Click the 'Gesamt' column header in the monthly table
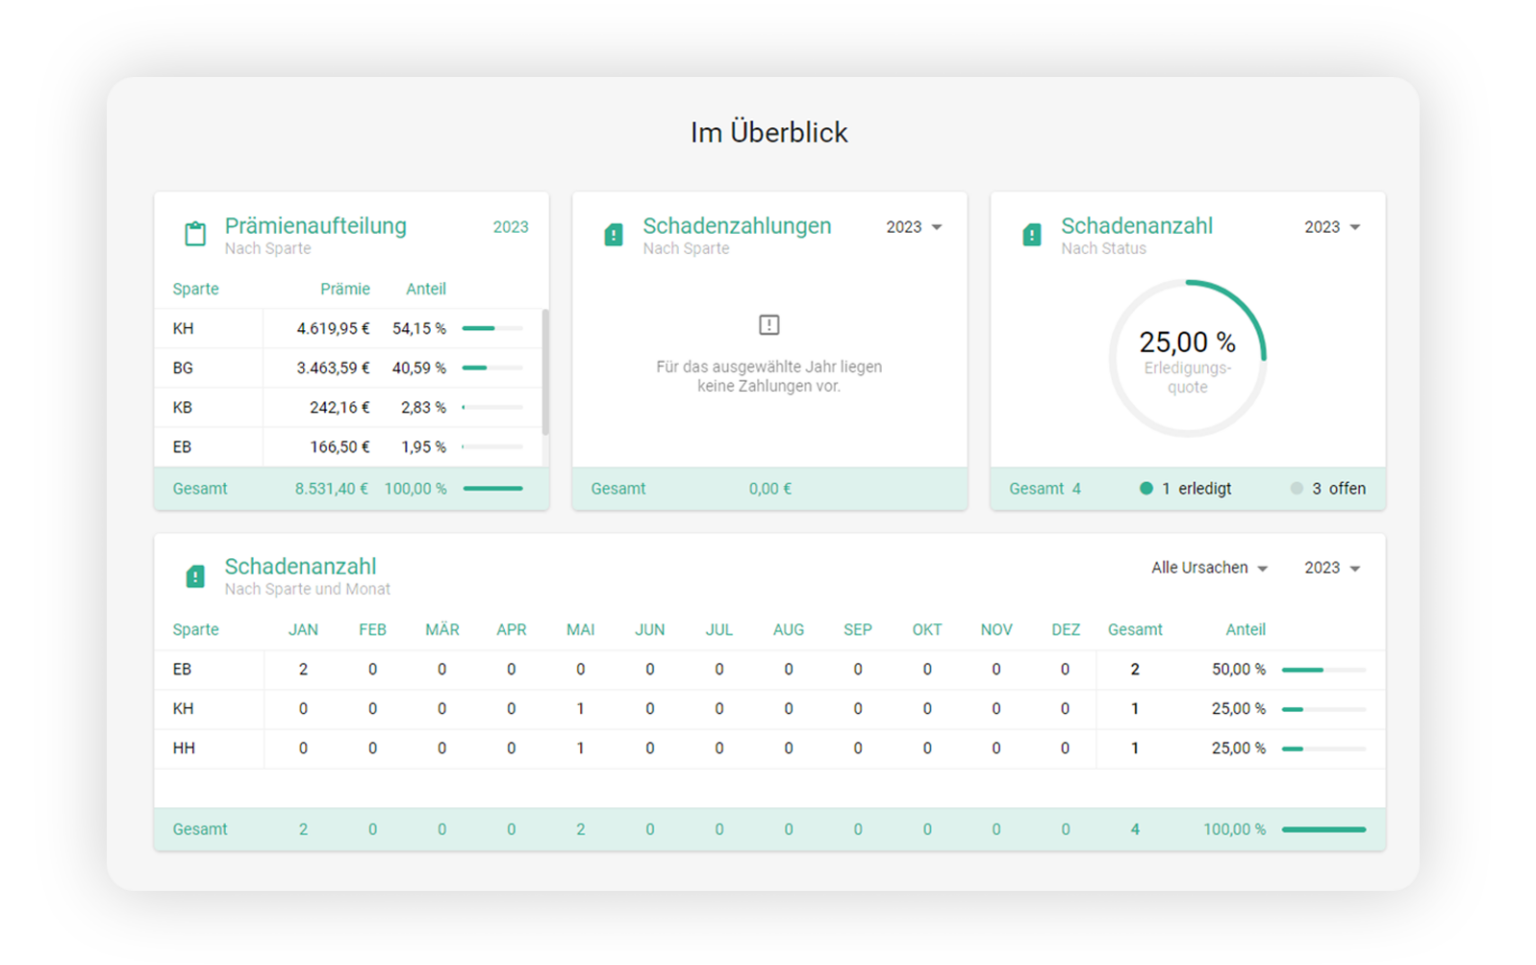The width and height of the screenshot is (1536, 965). (x=1135, y=630)
